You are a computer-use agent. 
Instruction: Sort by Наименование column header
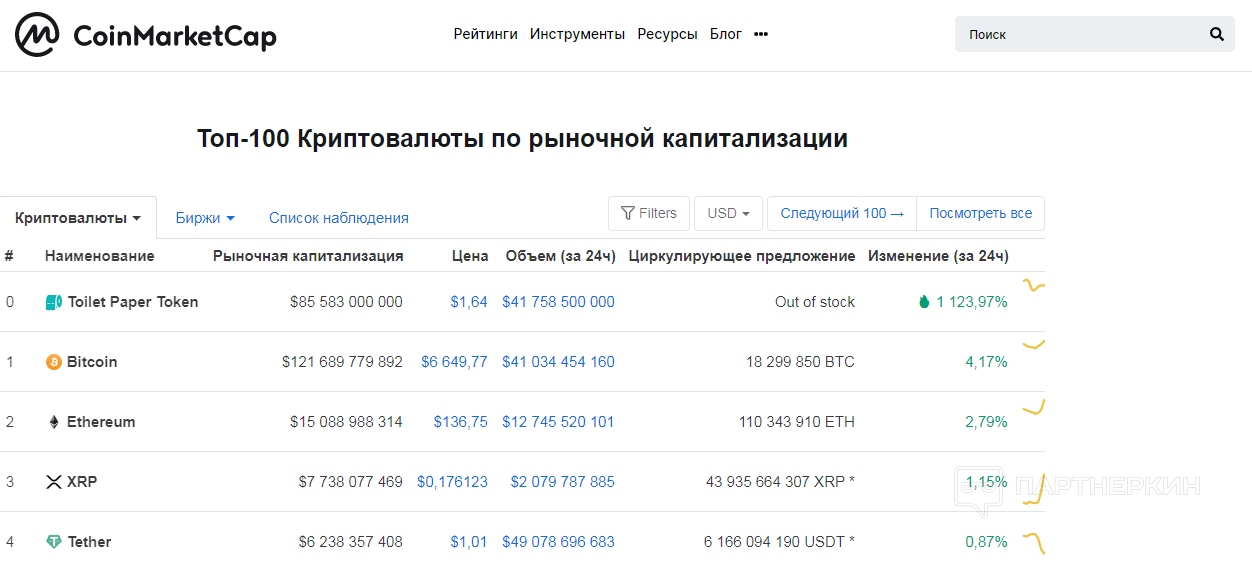pyautogui.click(x=100, y=256)
